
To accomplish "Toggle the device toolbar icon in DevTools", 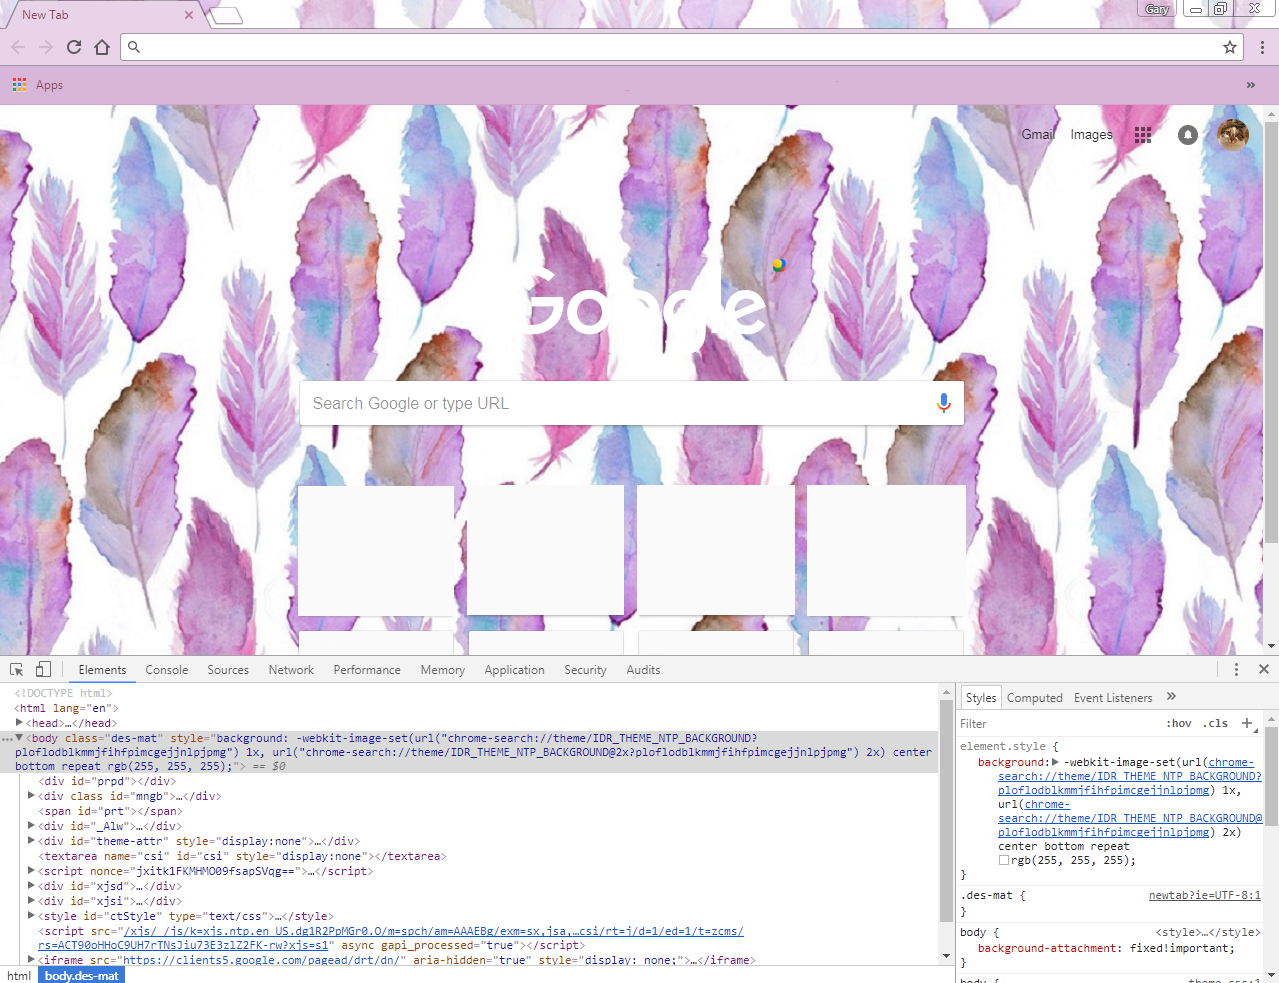I will click(43, 670).
